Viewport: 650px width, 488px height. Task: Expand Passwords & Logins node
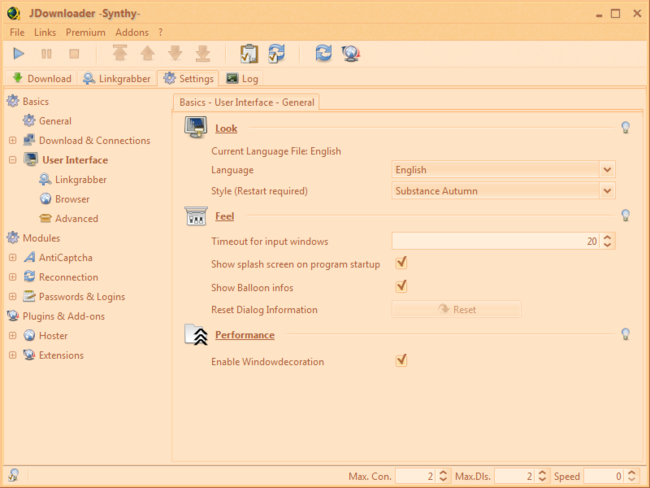tap(13, 296)
